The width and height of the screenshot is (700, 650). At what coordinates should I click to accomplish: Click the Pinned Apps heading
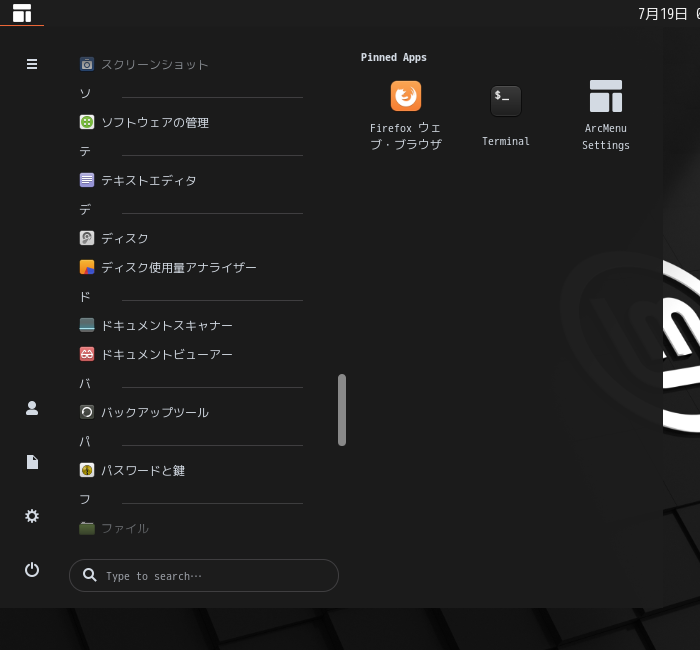coord(394,58)
